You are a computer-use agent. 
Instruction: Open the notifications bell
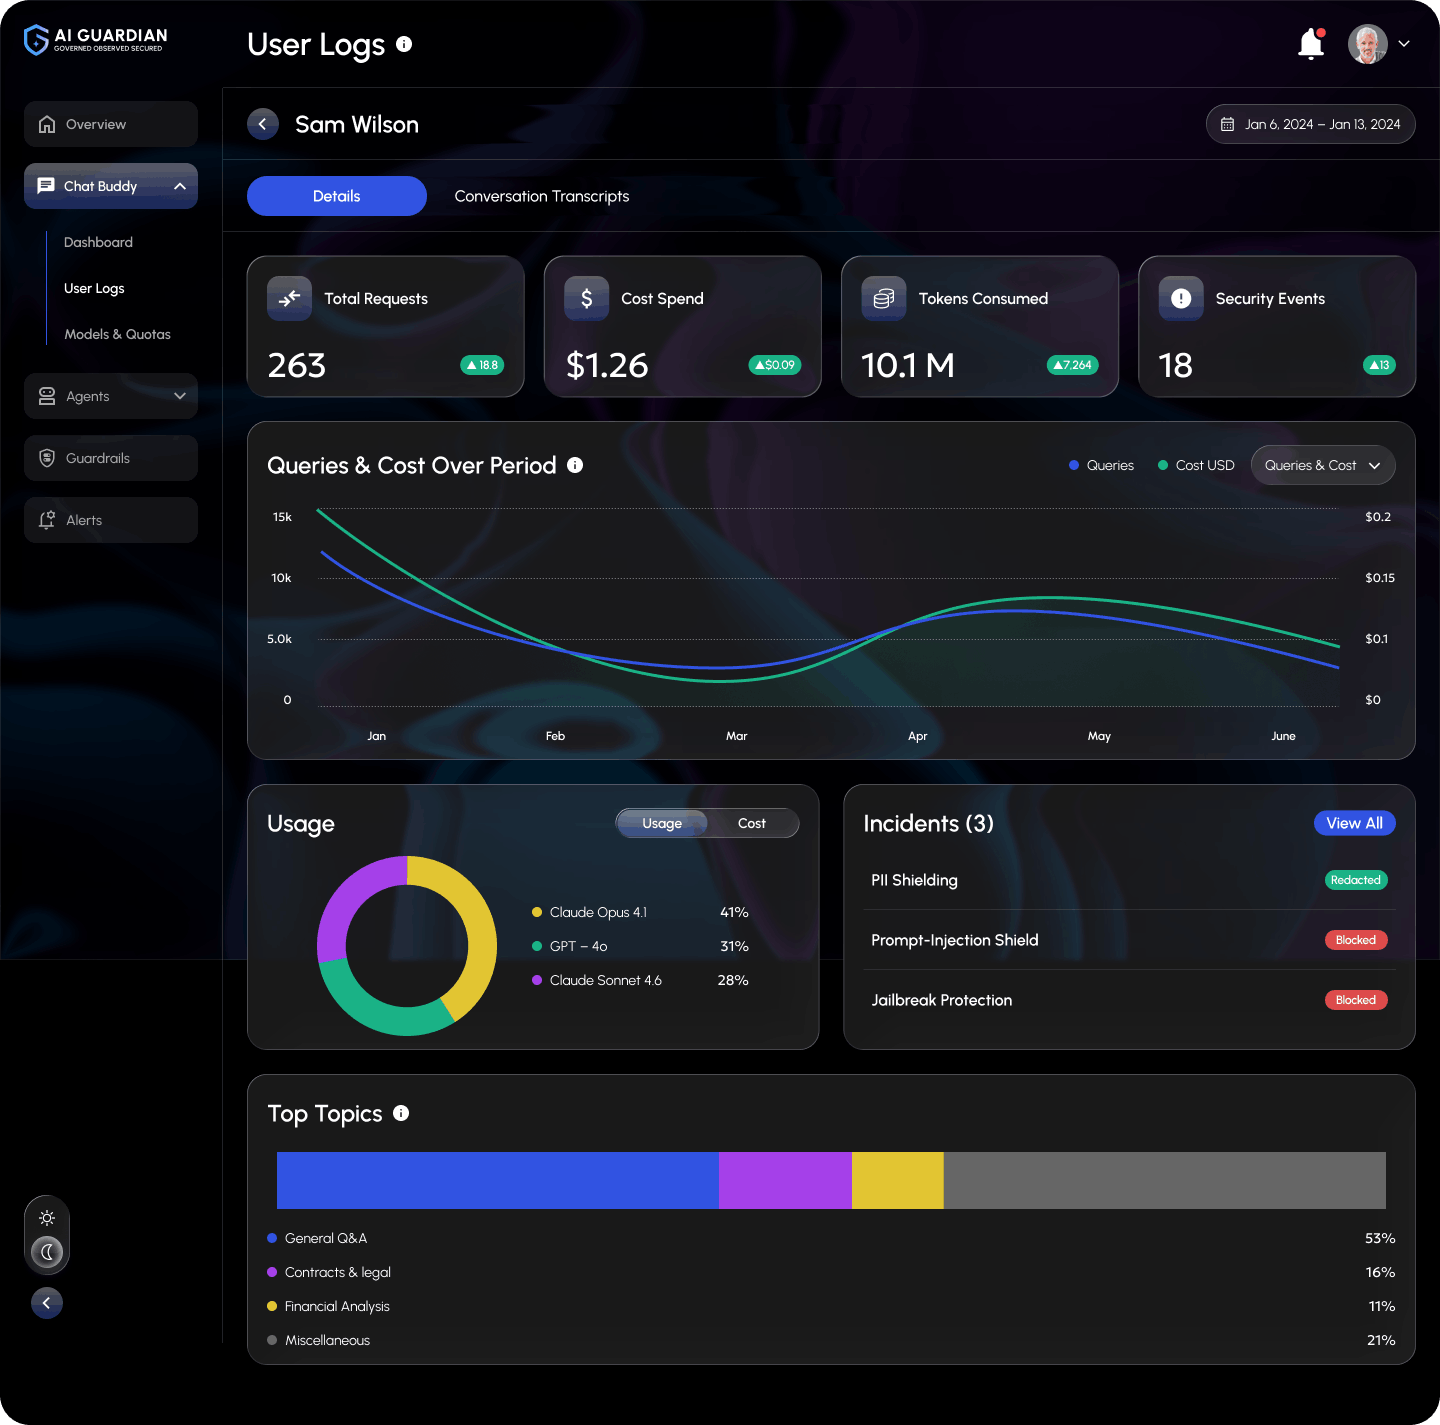pos(1311,44)
